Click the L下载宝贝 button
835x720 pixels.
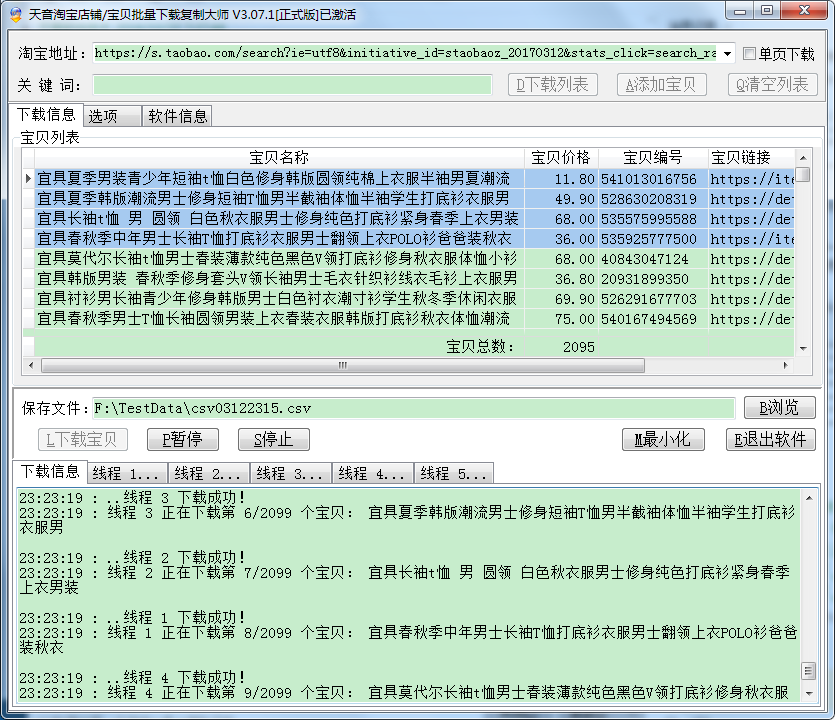pos(83,440)
